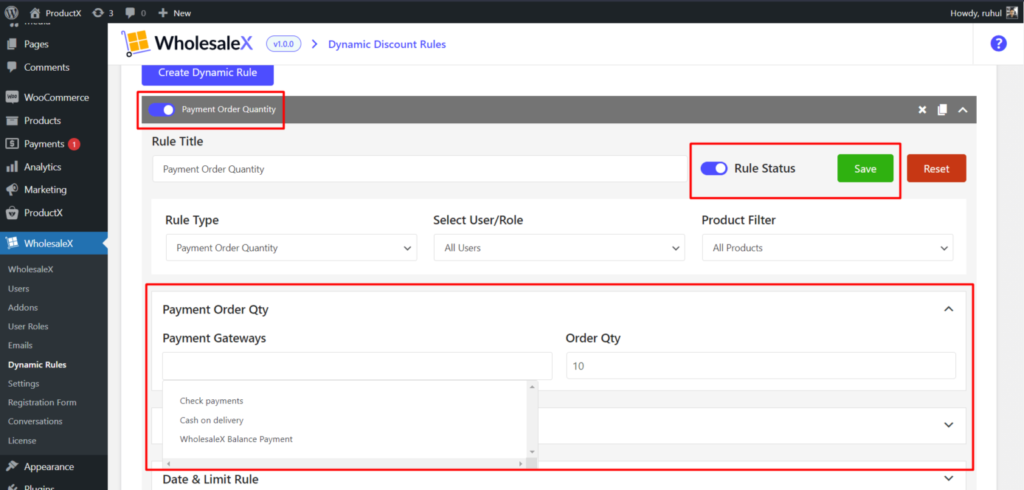
Task: Expand the collapsed section below gateways list
Action: [949, 425]
